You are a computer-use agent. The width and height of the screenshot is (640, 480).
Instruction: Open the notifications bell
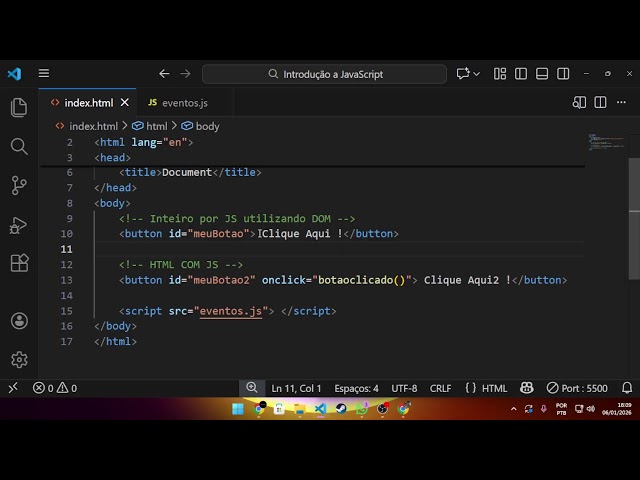pos(627,388)
